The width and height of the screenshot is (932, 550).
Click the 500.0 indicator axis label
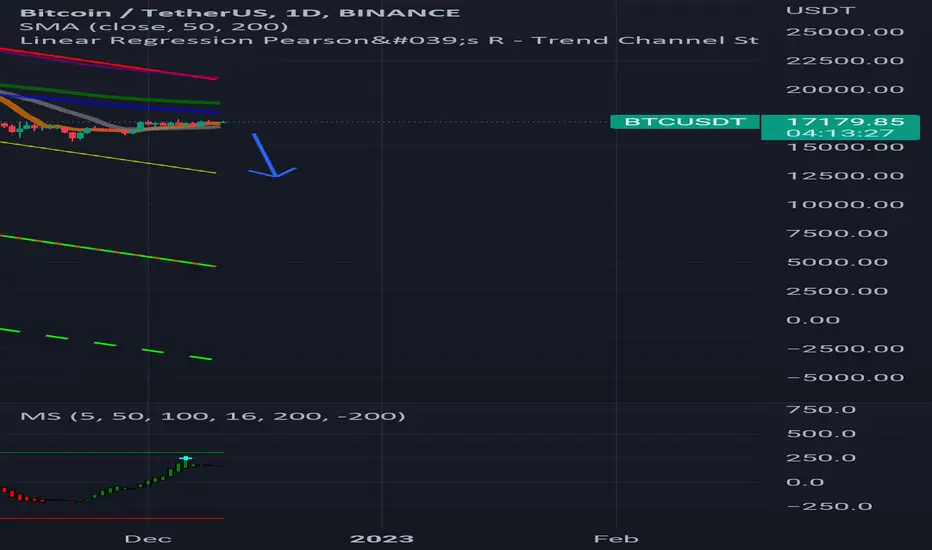point(821,434)
